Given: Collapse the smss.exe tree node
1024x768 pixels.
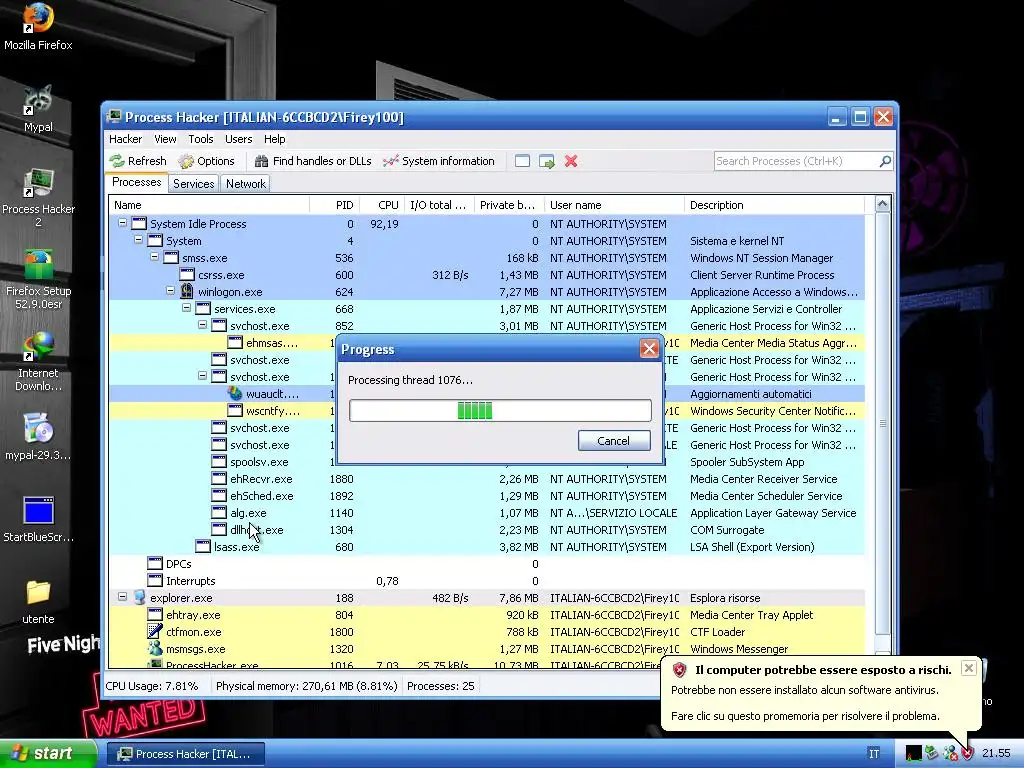Looking at the screenshot, I should coord(155,257).
